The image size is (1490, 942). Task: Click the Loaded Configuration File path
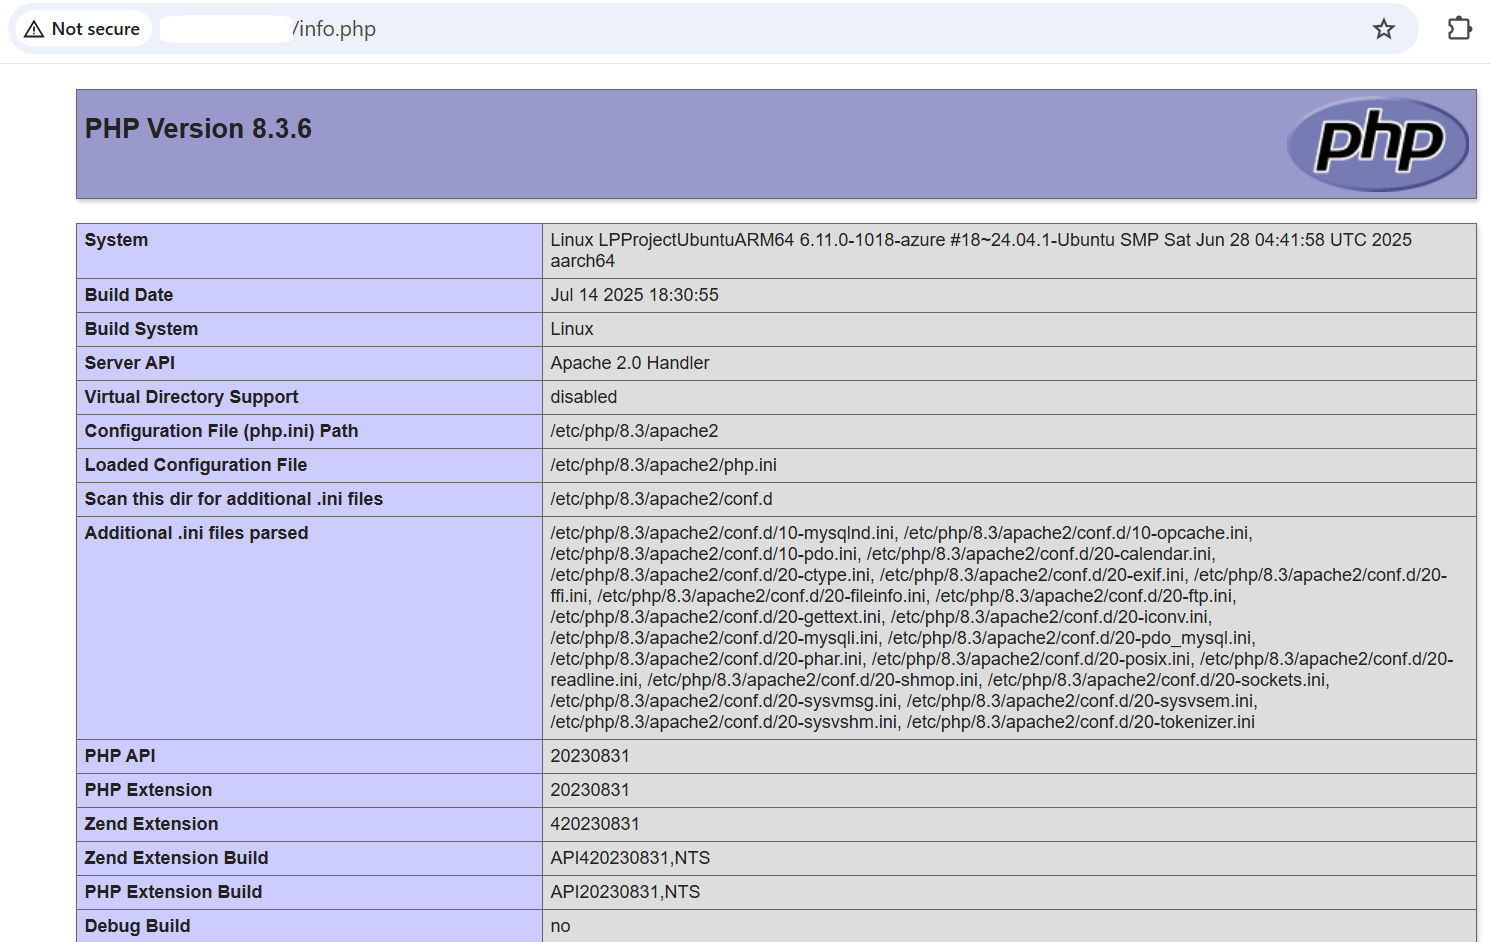point(663,465)
